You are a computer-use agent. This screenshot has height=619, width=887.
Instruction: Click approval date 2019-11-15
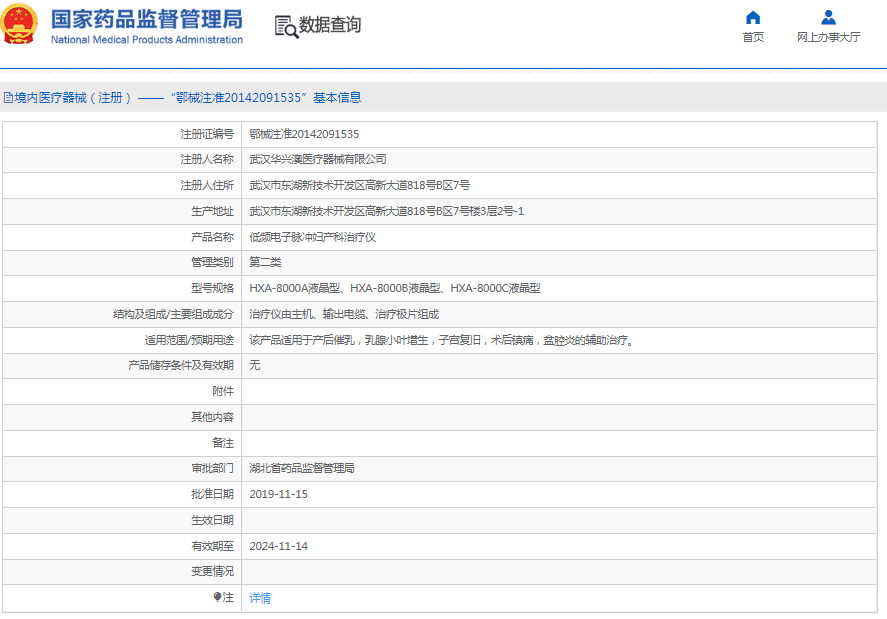[x=278, y=494]
